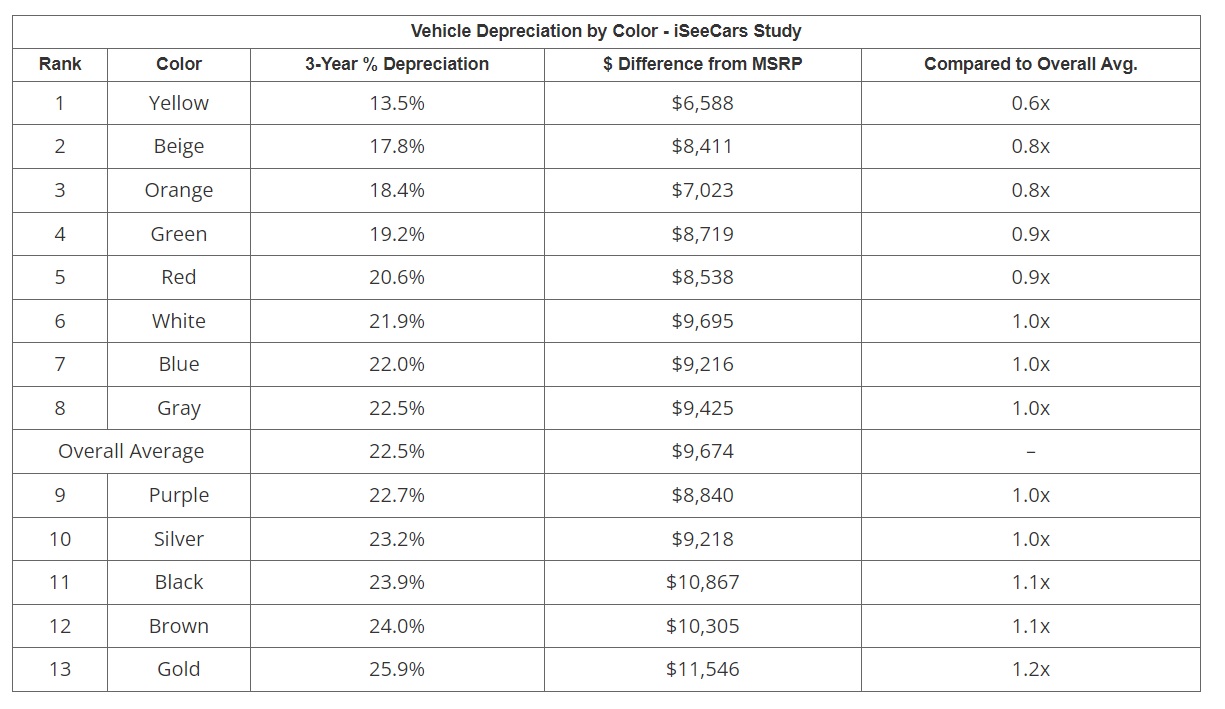This screenshot has height=709, width=1225.
Task: Select the Black row's $10,867 value
Action: (702, 582)
